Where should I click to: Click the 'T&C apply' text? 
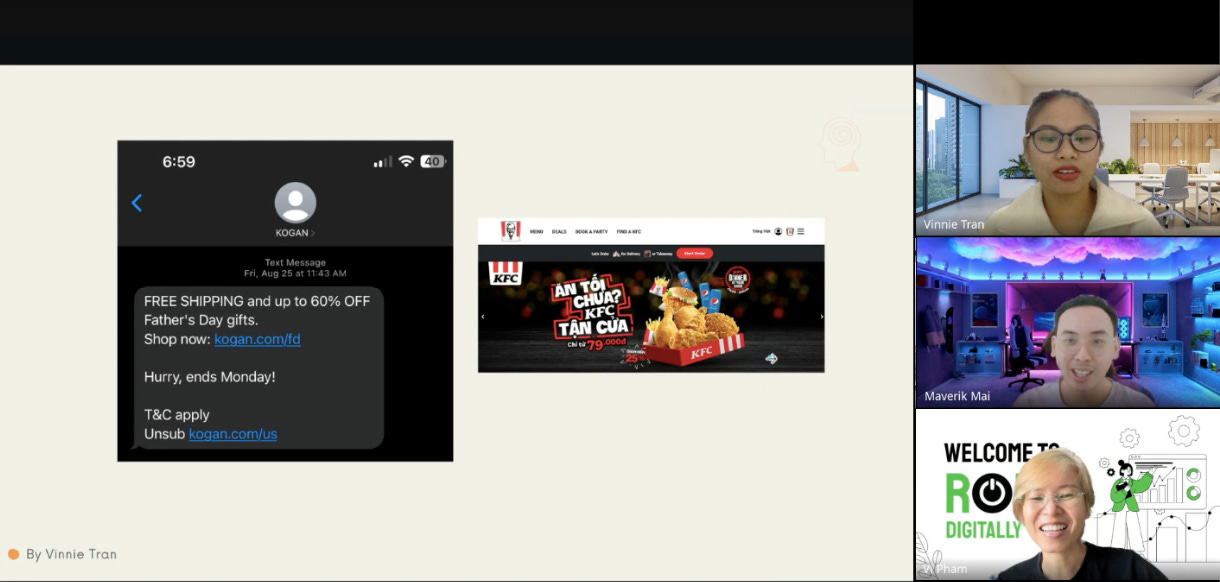(177, 415)
